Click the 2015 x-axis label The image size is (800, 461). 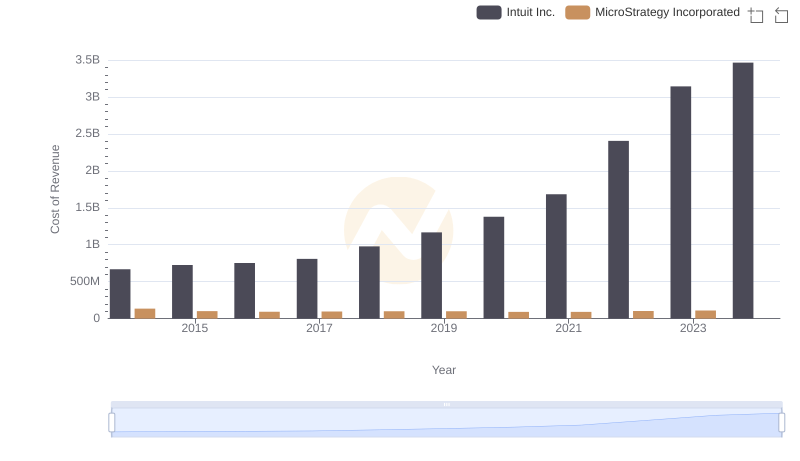(x=194, y=328)
